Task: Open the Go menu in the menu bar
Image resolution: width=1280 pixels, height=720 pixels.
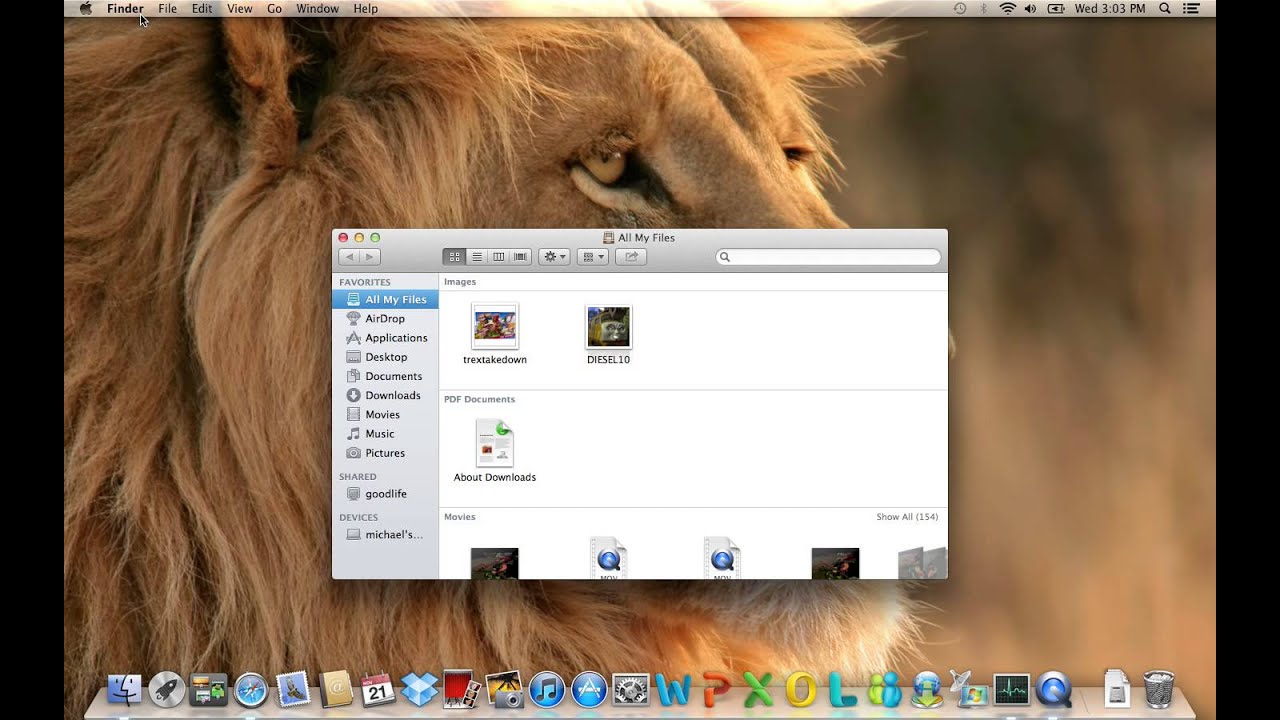Action: tap(274, 8)
